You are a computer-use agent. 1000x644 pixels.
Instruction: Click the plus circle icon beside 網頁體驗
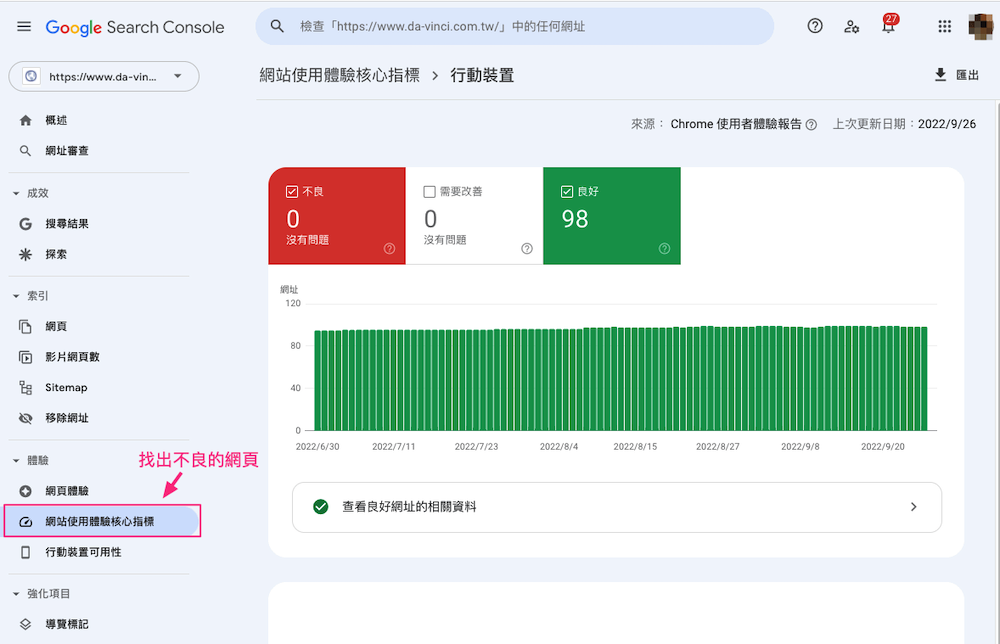pyautogui.click(x=26, y=491)
